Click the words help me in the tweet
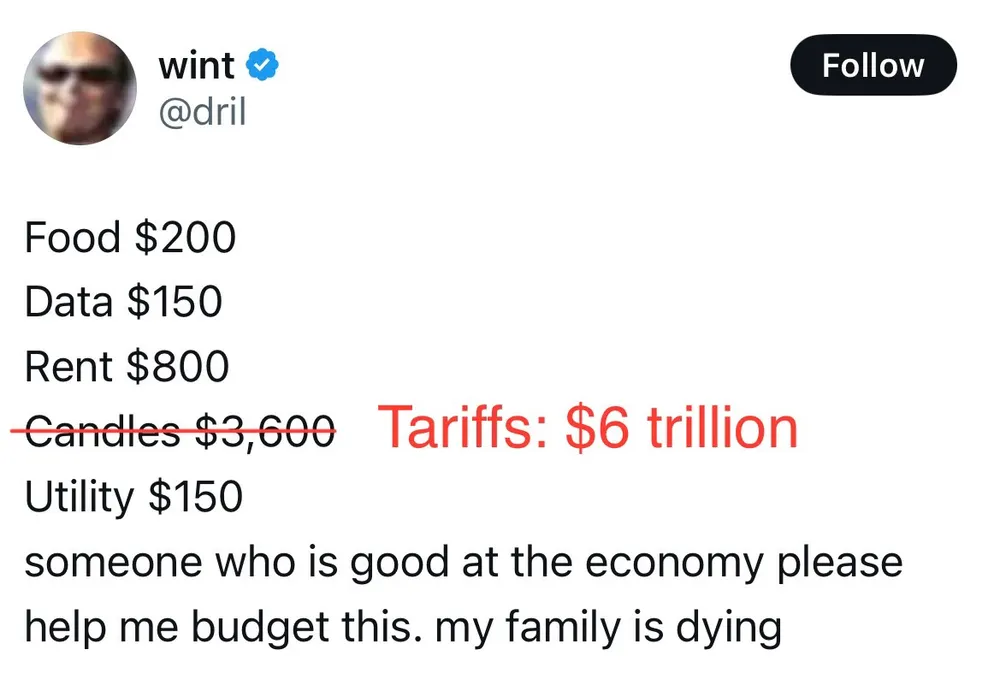This screenshot has height=696, width=1000. pyautogui.click(x=101, y=627)
